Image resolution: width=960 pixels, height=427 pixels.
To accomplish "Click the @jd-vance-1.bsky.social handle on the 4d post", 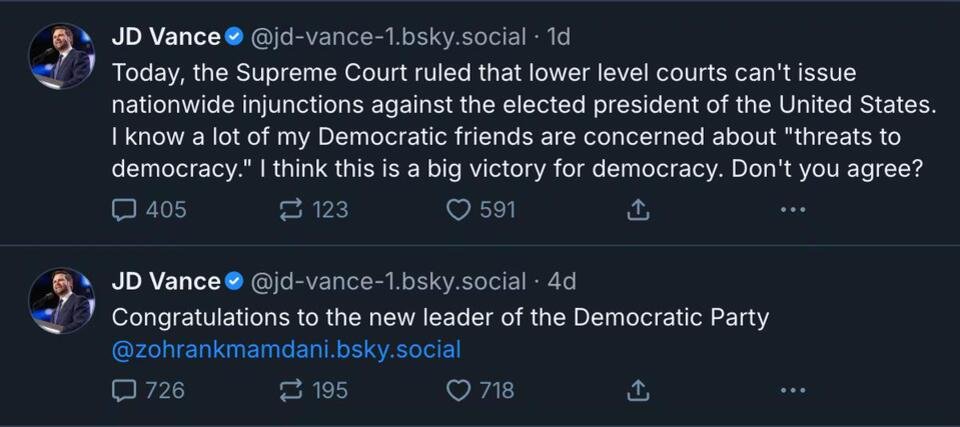I will tap(388, 282).
